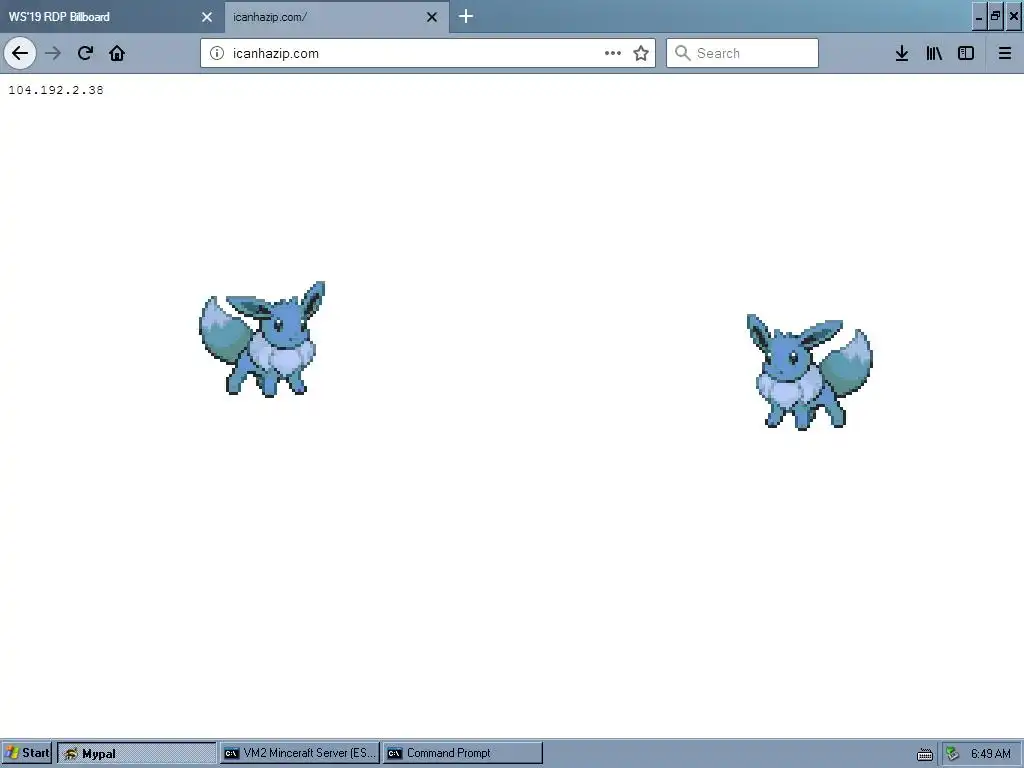Click the on-screen keyboard tray icon

click(x=925, y=754)
